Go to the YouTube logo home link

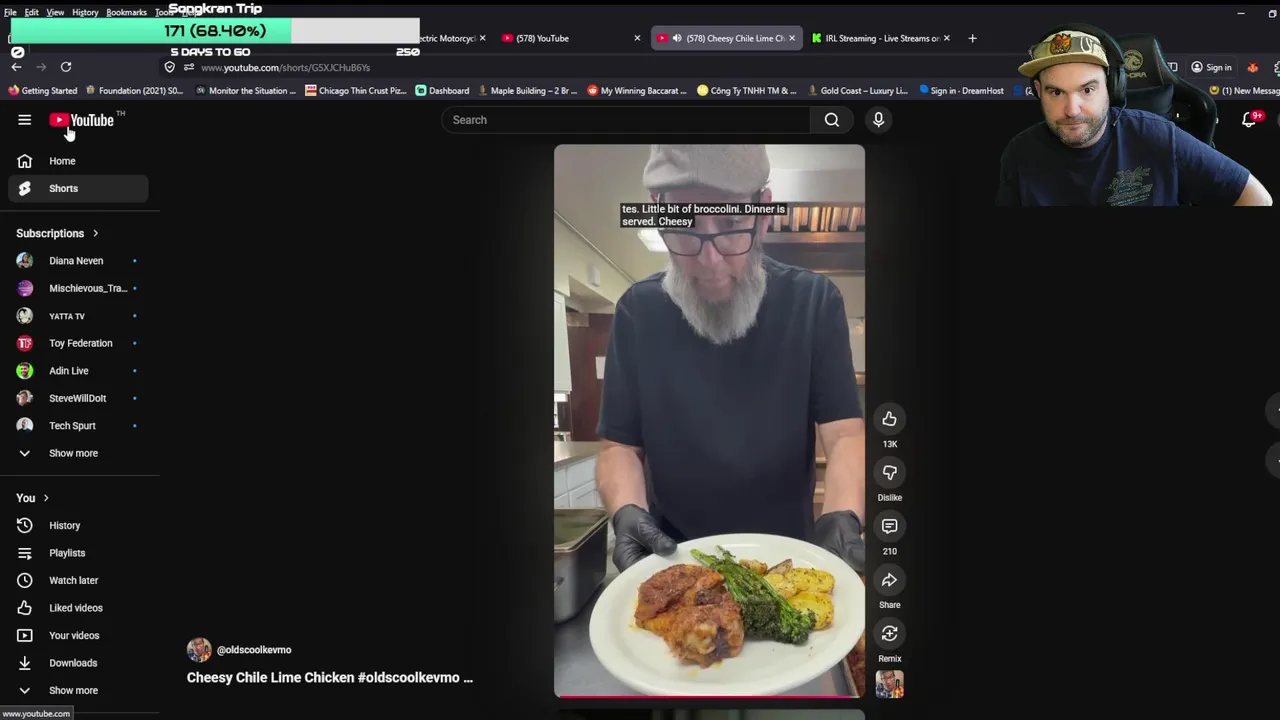(x=81, y=120)
